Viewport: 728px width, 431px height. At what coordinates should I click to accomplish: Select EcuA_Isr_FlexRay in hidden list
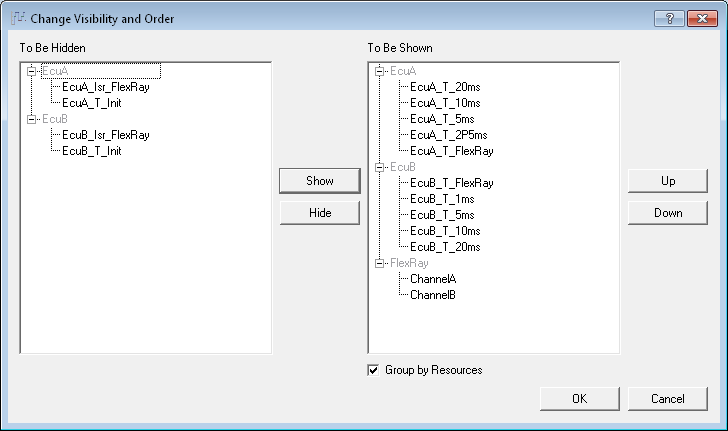[106, 87]
